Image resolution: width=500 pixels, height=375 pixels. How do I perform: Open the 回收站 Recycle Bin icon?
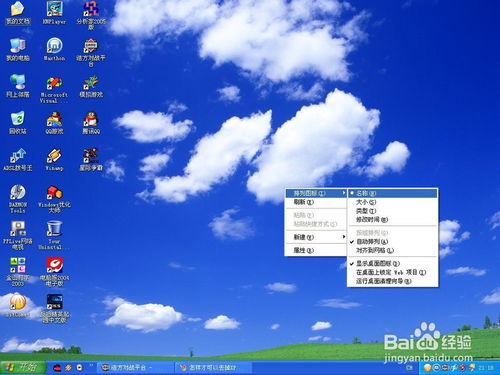(18, 123)
